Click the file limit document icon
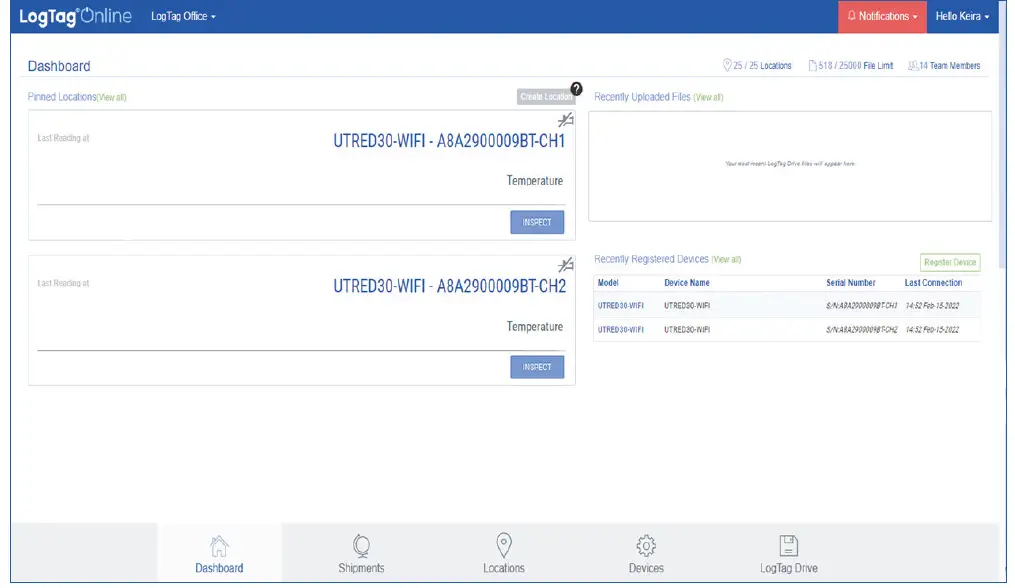Screen dimensions: 1015x588 (812, 65)
